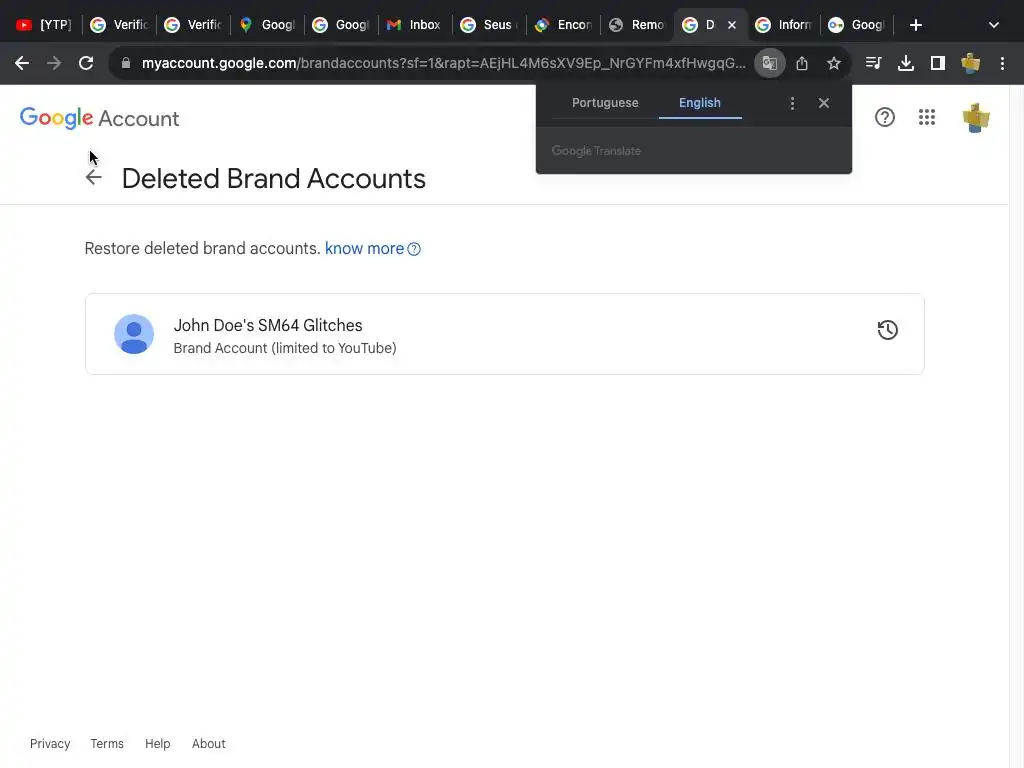Reload the current page

[86, 63]
